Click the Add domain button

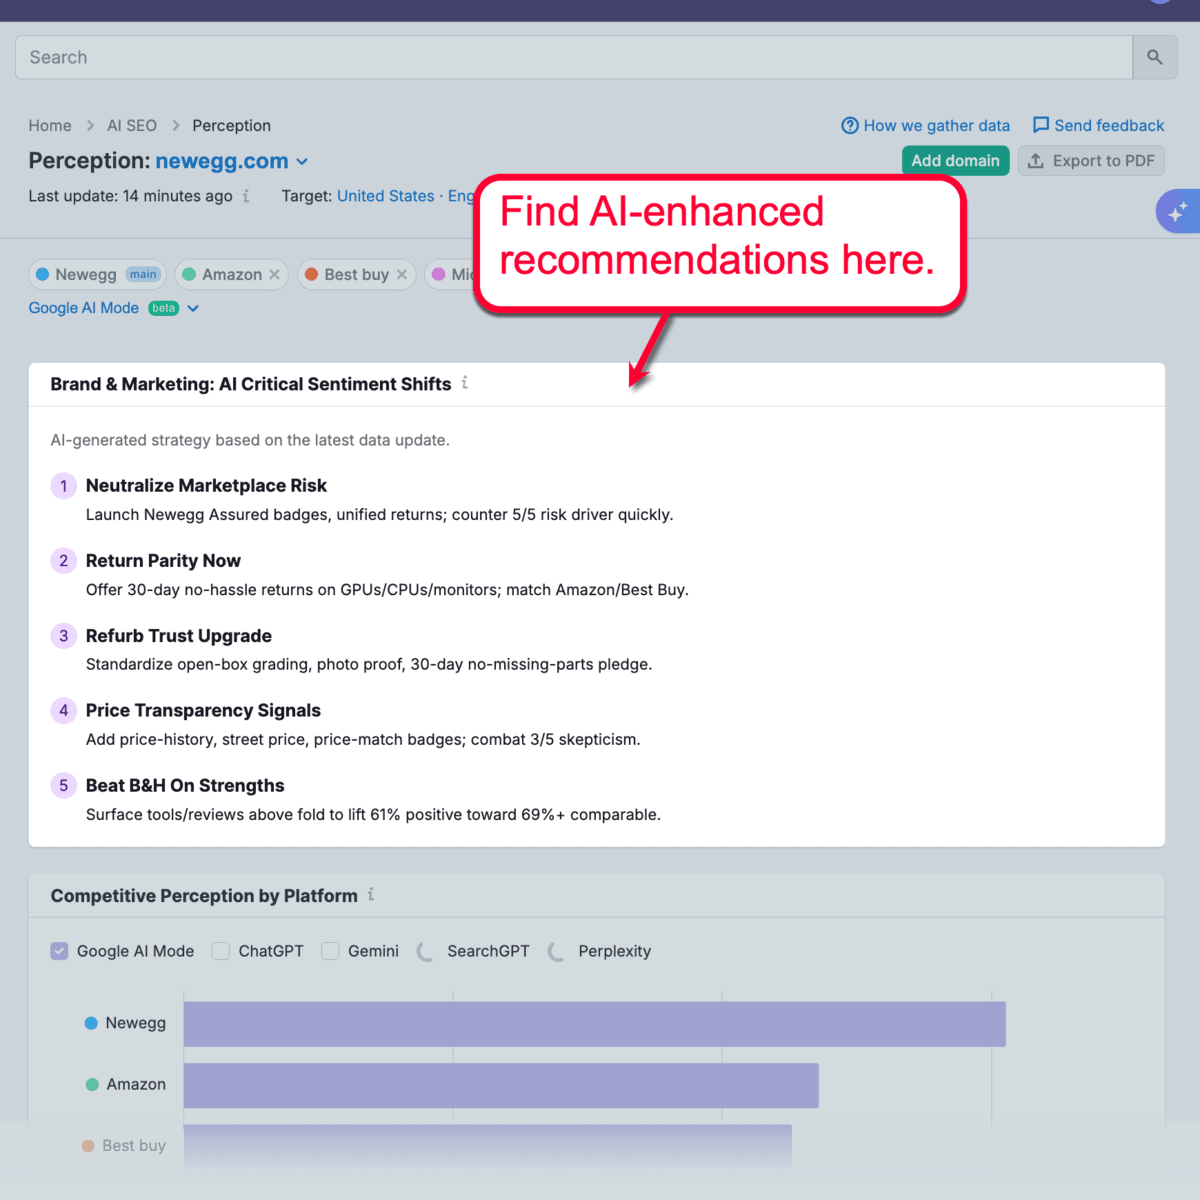pyautogui.click(x=955, y=160)
